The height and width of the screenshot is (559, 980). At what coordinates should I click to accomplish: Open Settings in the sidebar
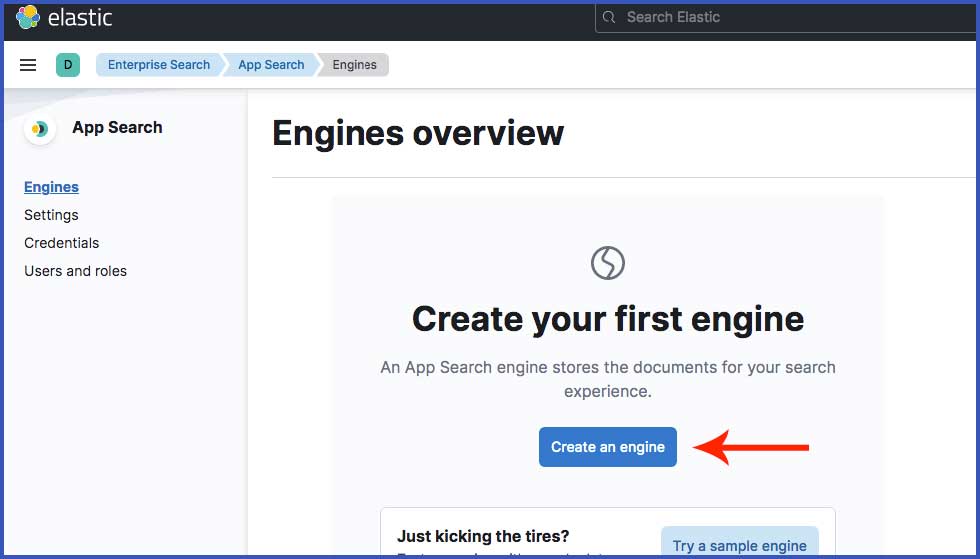(51, 215)
